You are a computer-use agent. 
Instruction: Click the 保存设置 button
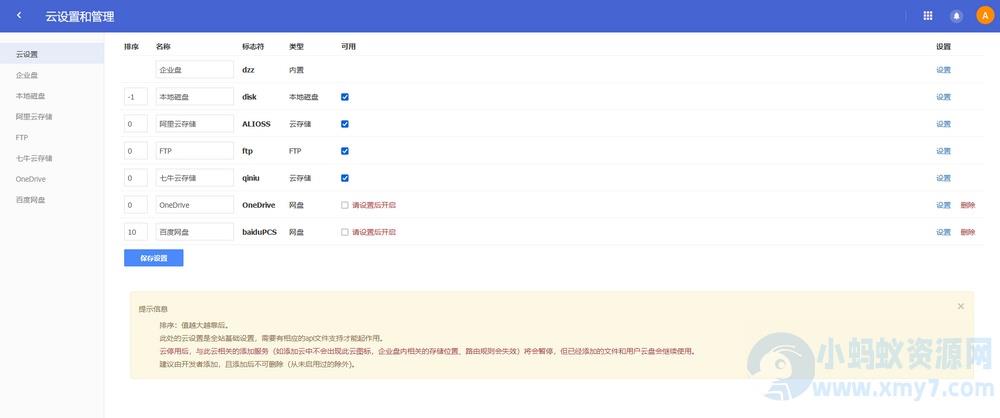[x=154, y=258]
